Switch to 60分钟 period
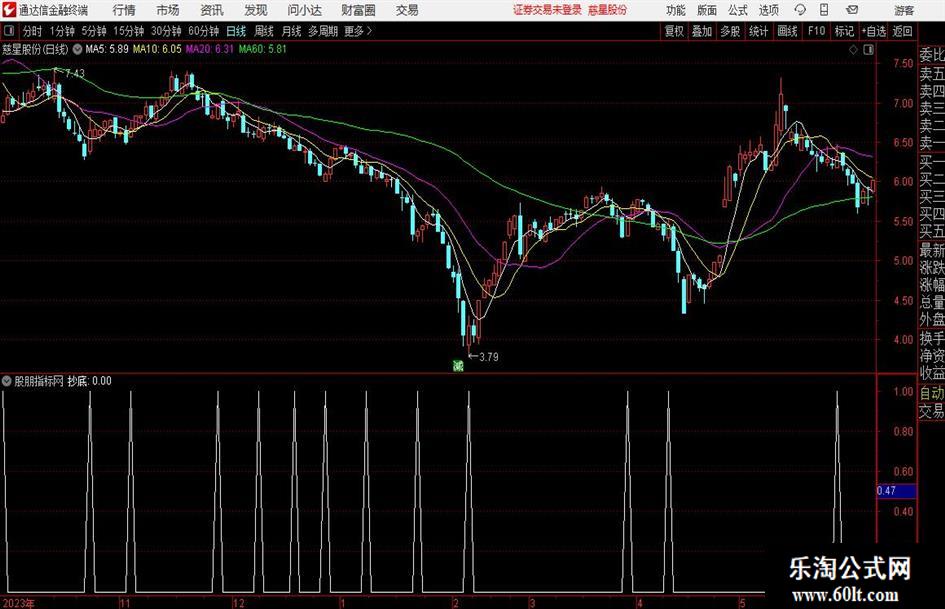Image resolution: width=945 pixels, height=609 pixels. (x=203, y=31)
